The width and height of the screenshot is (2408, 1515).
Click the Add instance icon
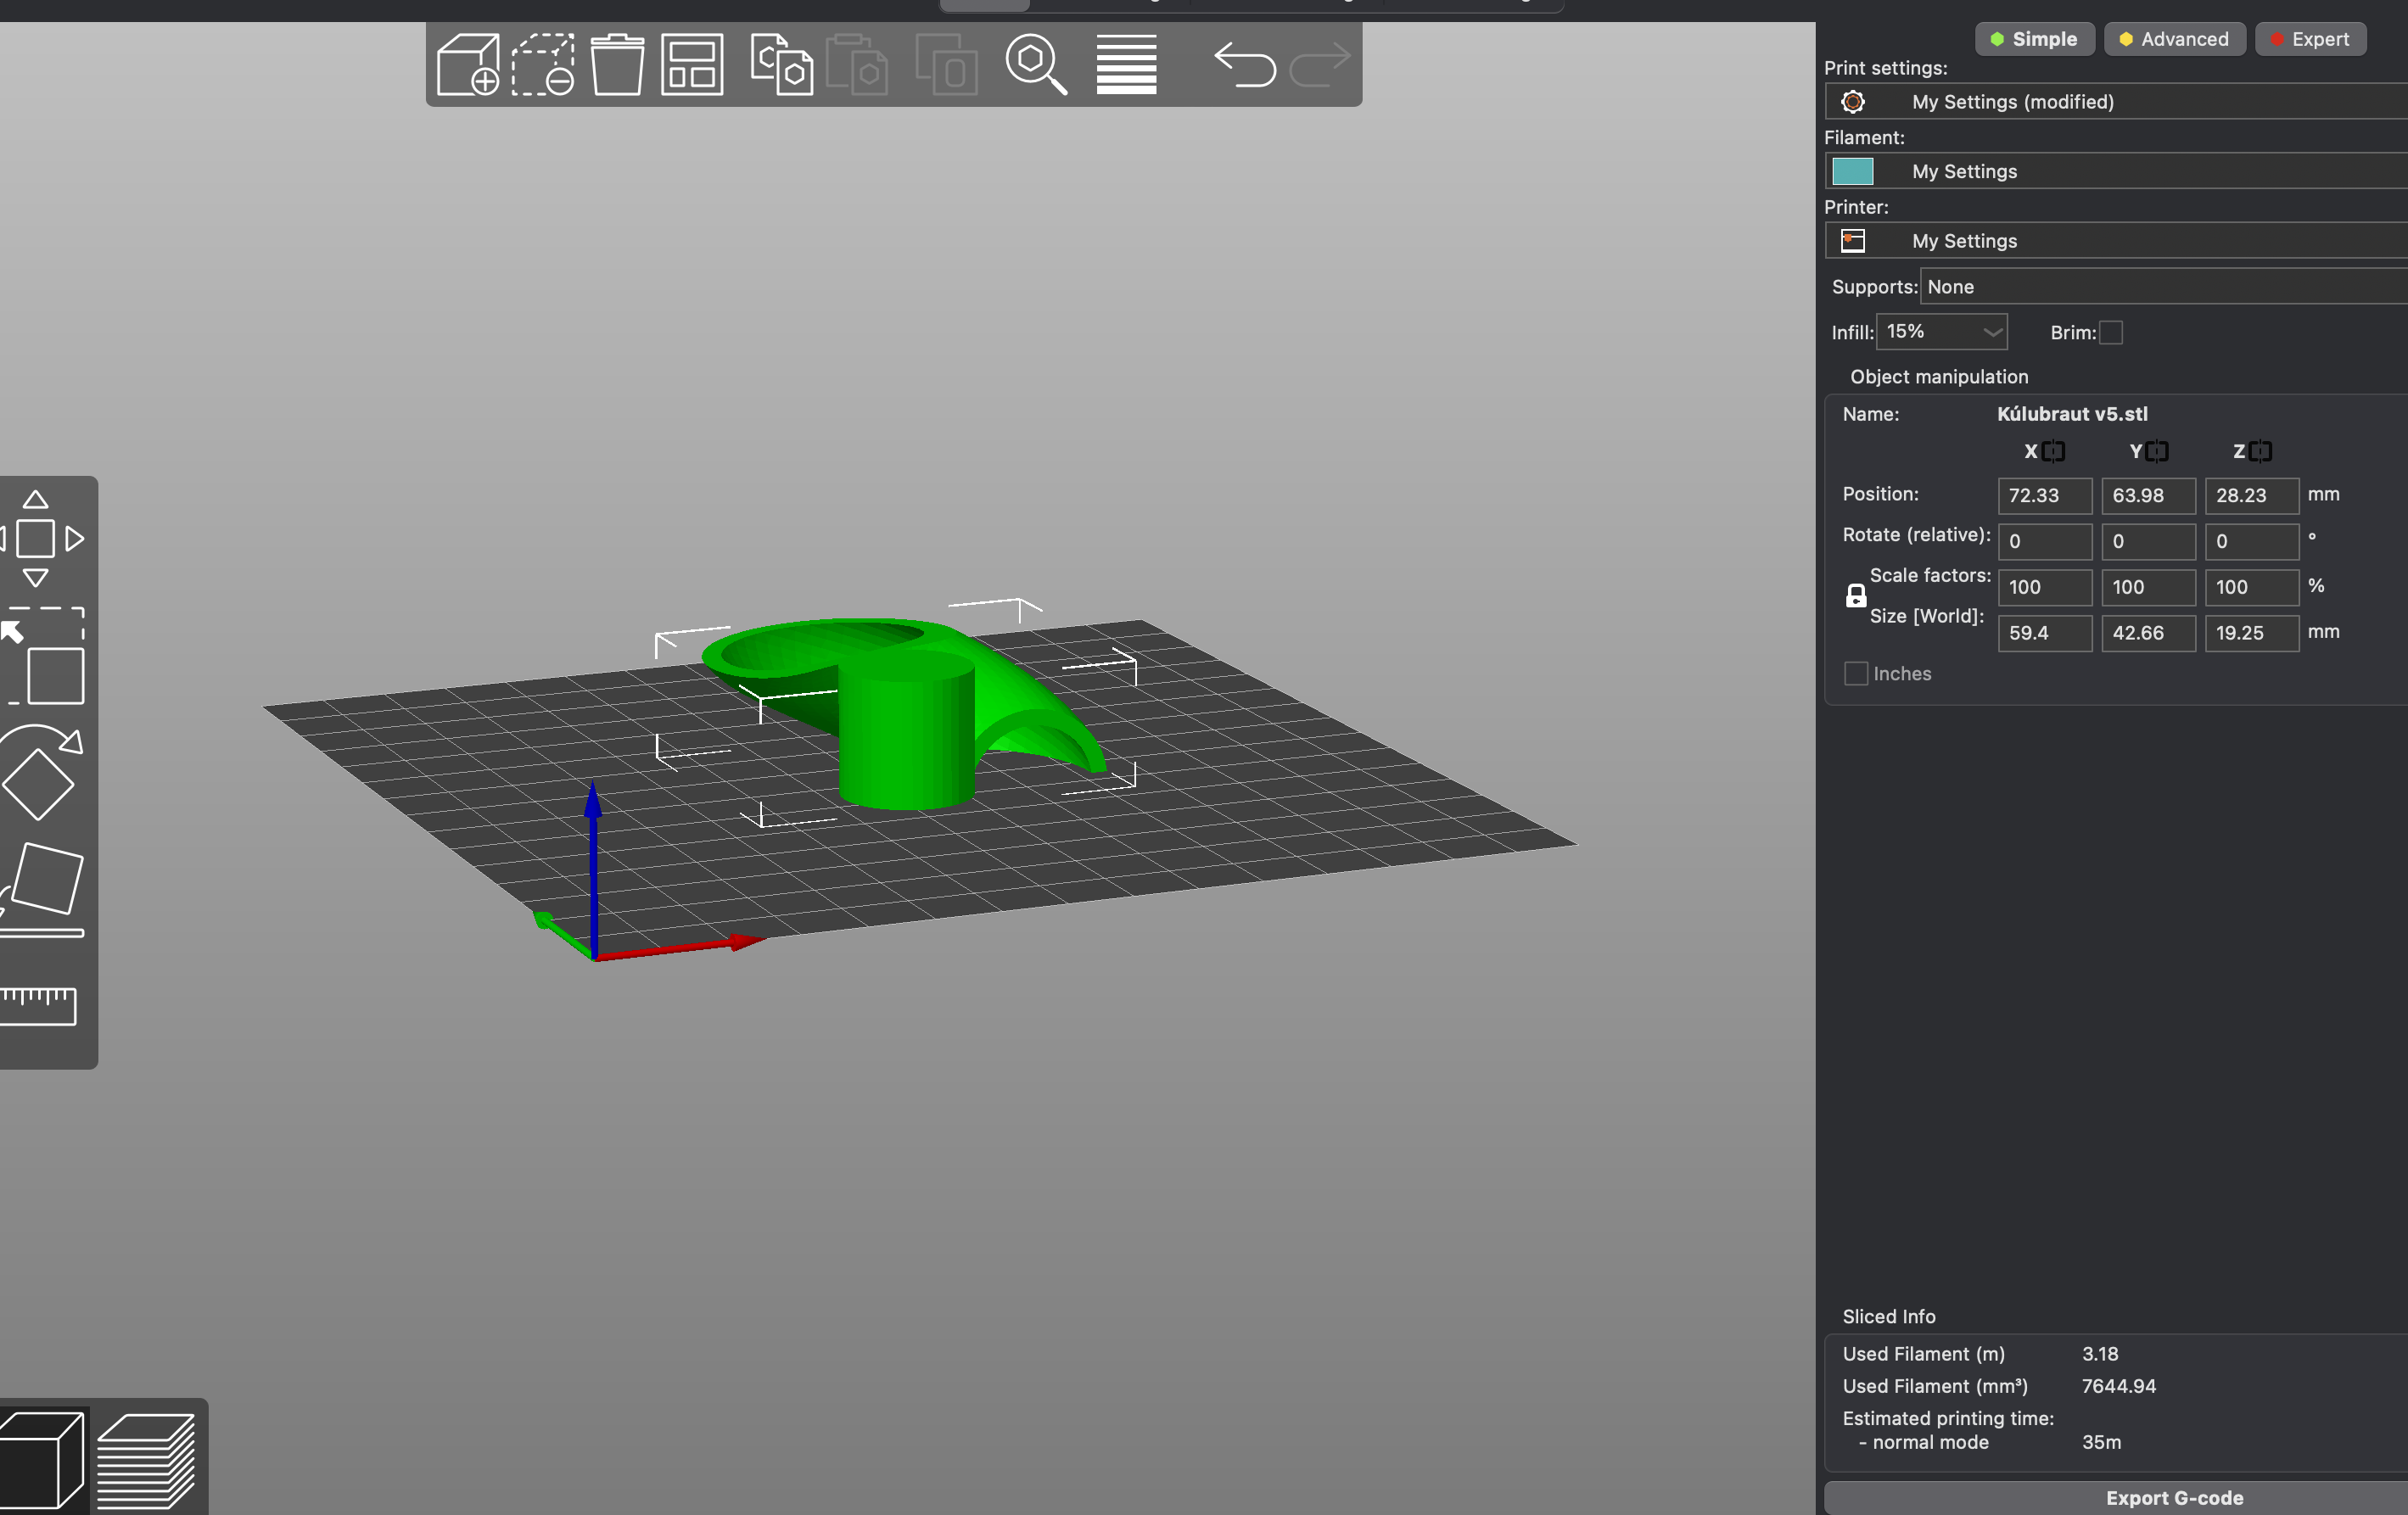point(946,65)
